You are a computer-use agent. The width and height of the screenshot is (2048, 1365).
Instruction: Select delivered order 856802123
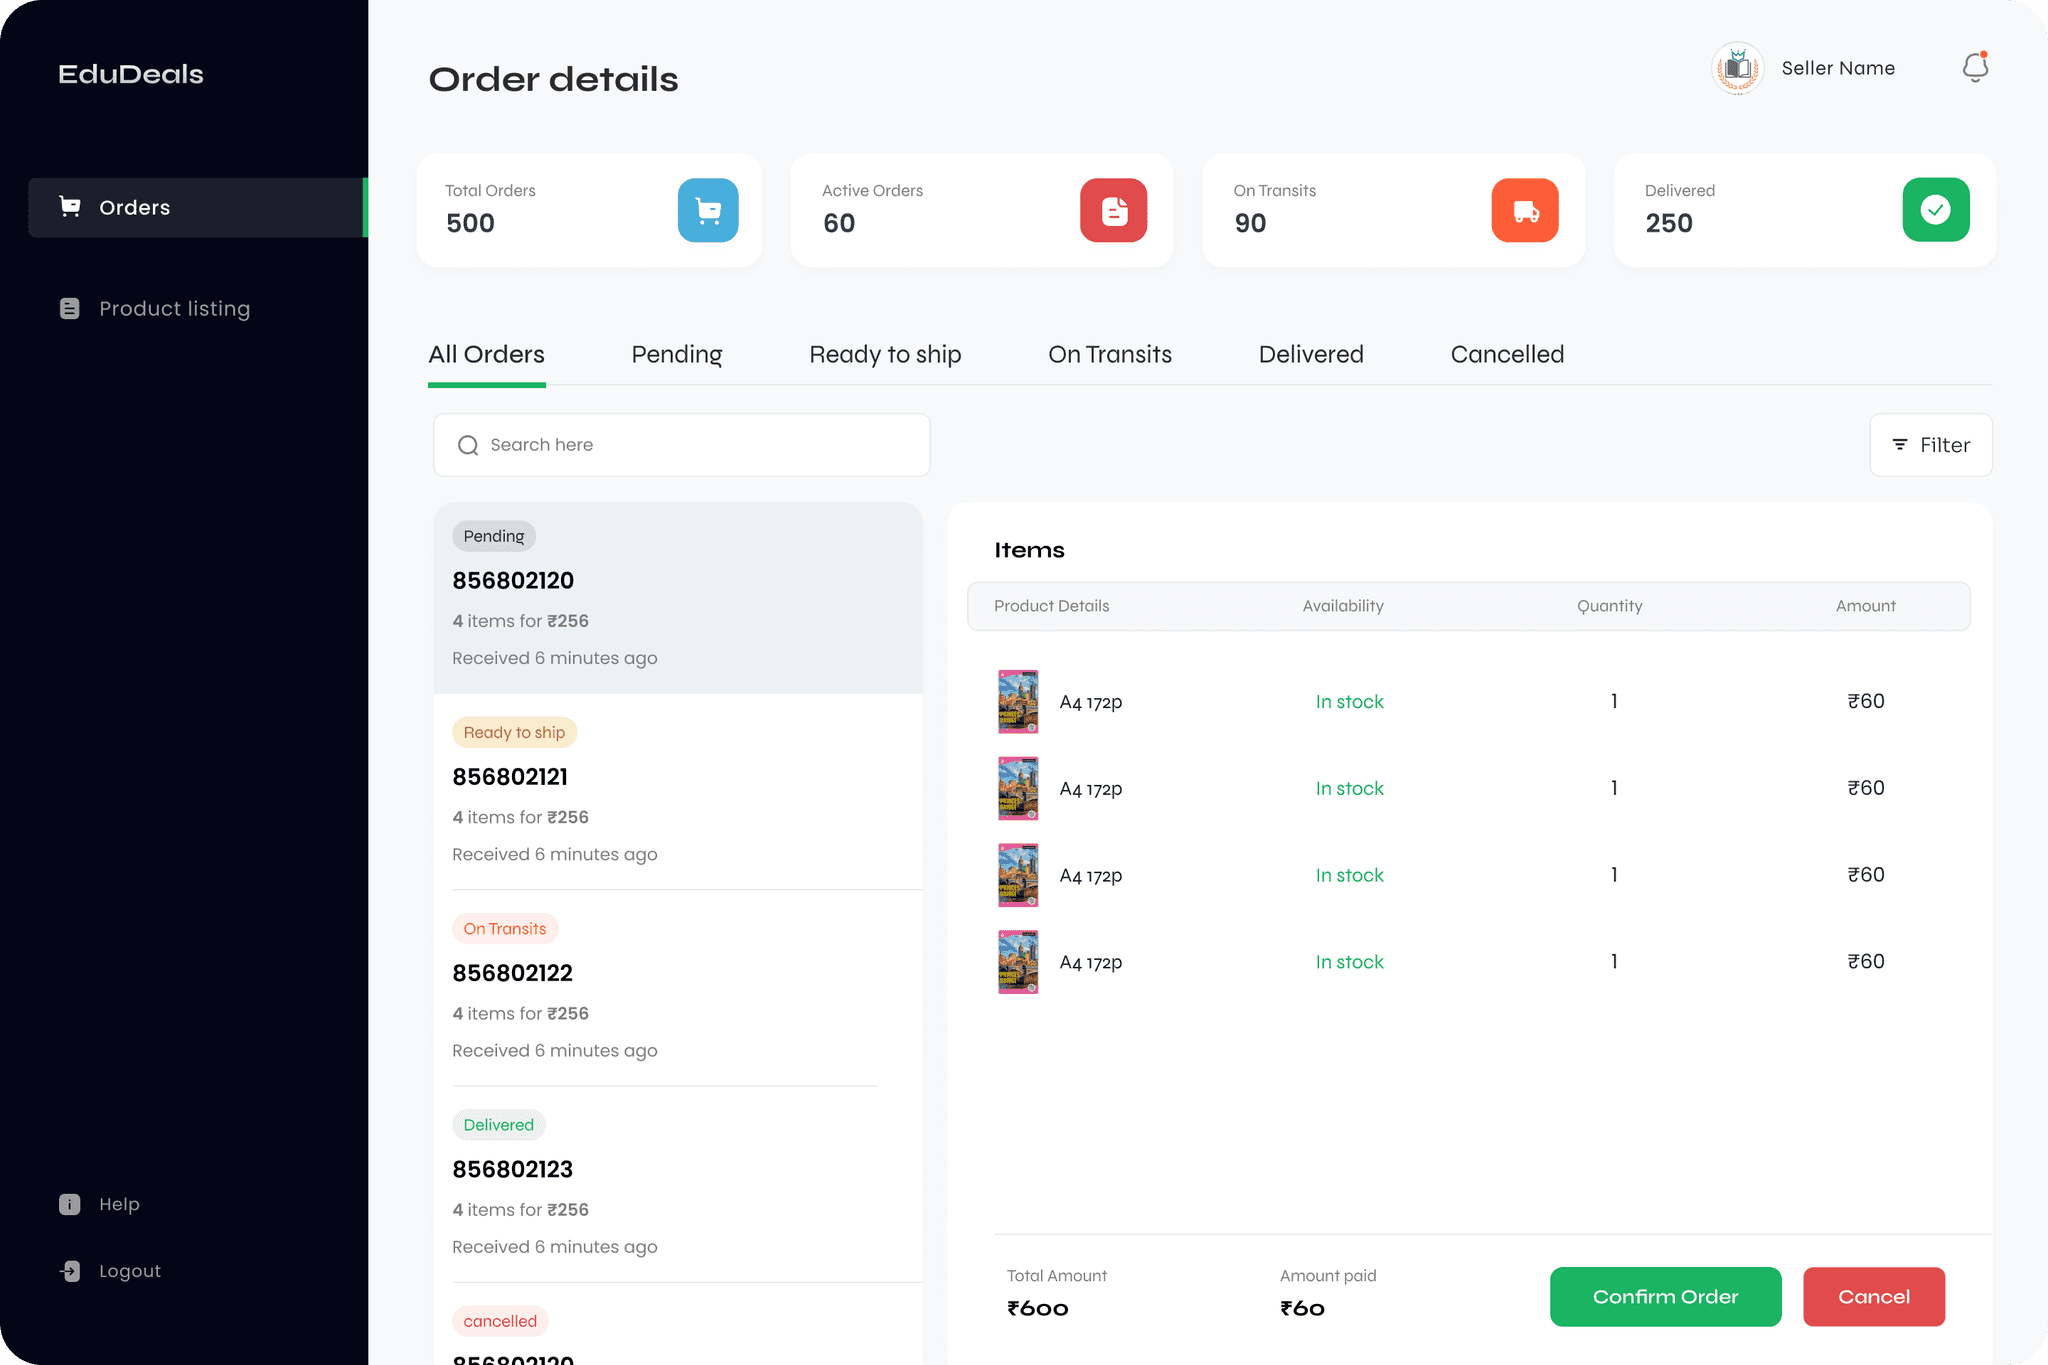pyautogui.click(x=677, y=1183)
